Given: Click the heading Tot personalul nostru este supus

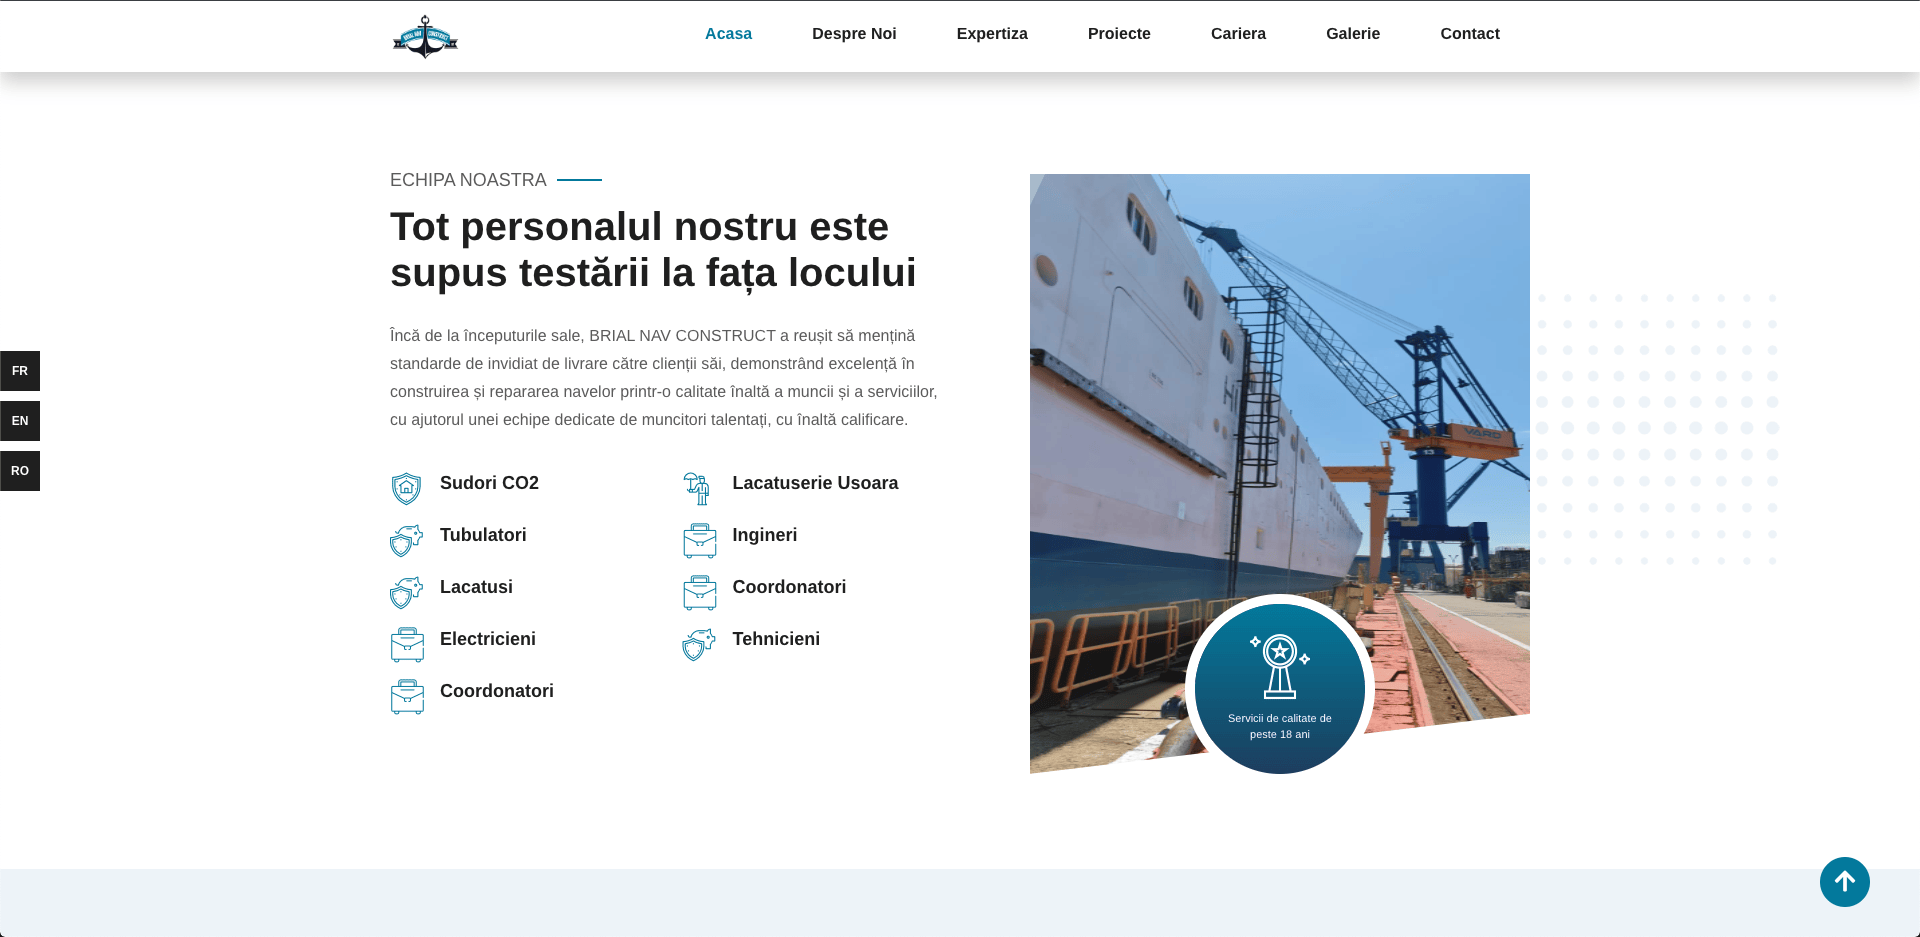Looking at the screenshot, I should tap(653, 250).
